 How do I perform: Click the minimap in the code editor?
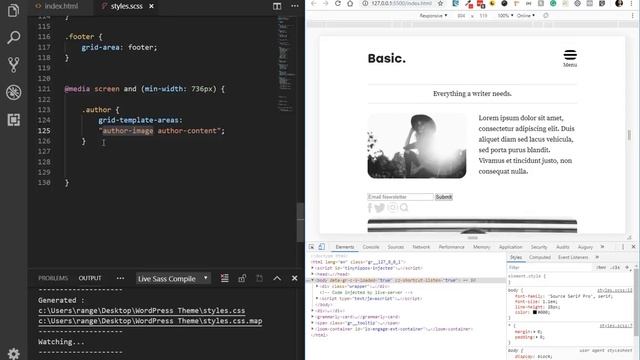[286, 63]
